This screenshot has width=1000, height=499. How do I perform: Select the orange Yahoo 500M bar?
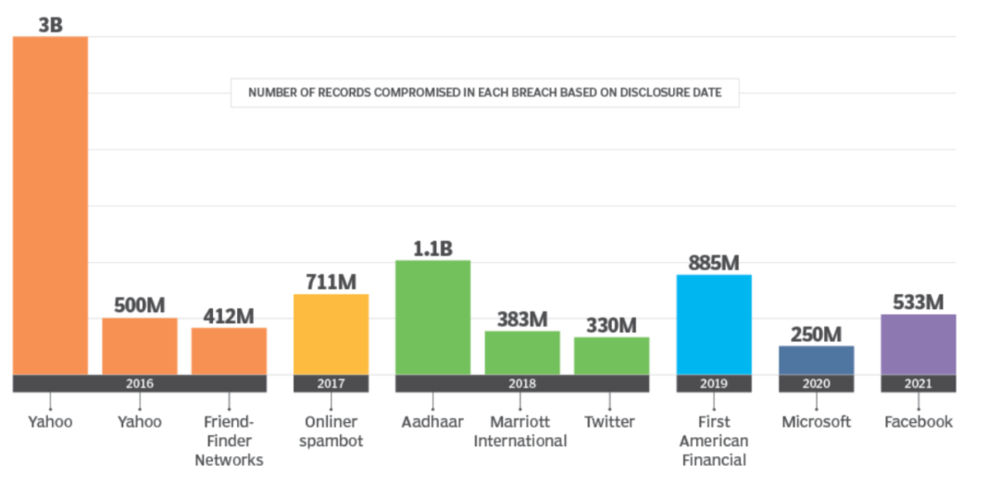(139, 346)
